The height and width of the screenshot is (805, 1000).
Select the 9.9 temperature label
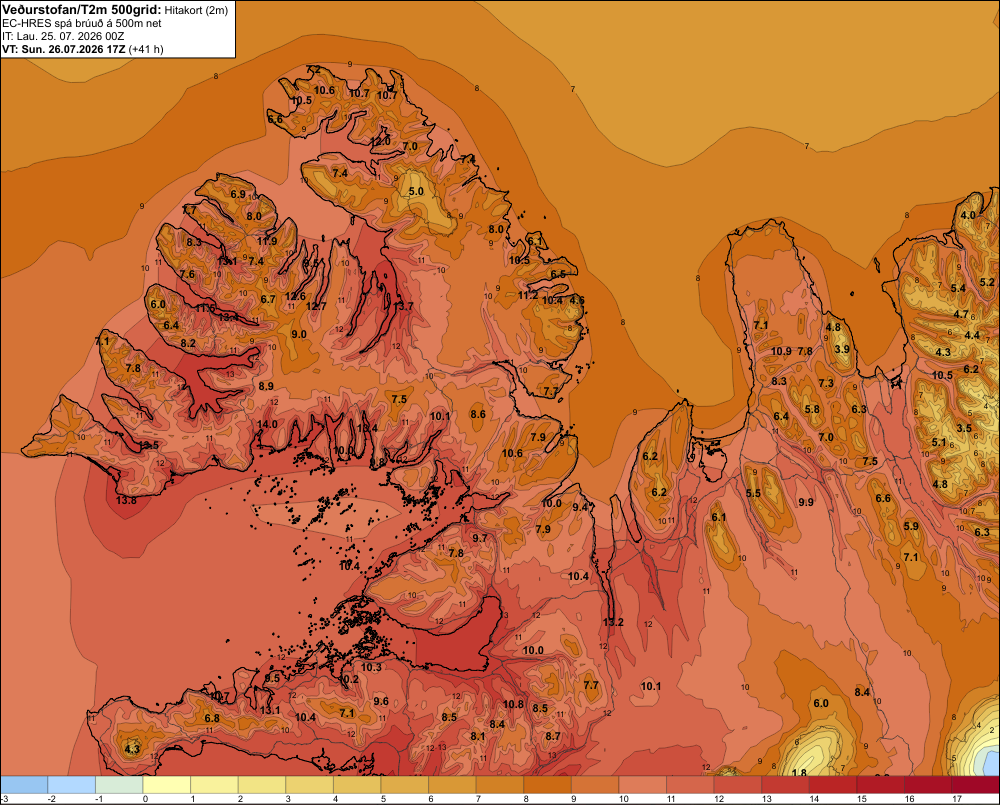coord(806,502)
